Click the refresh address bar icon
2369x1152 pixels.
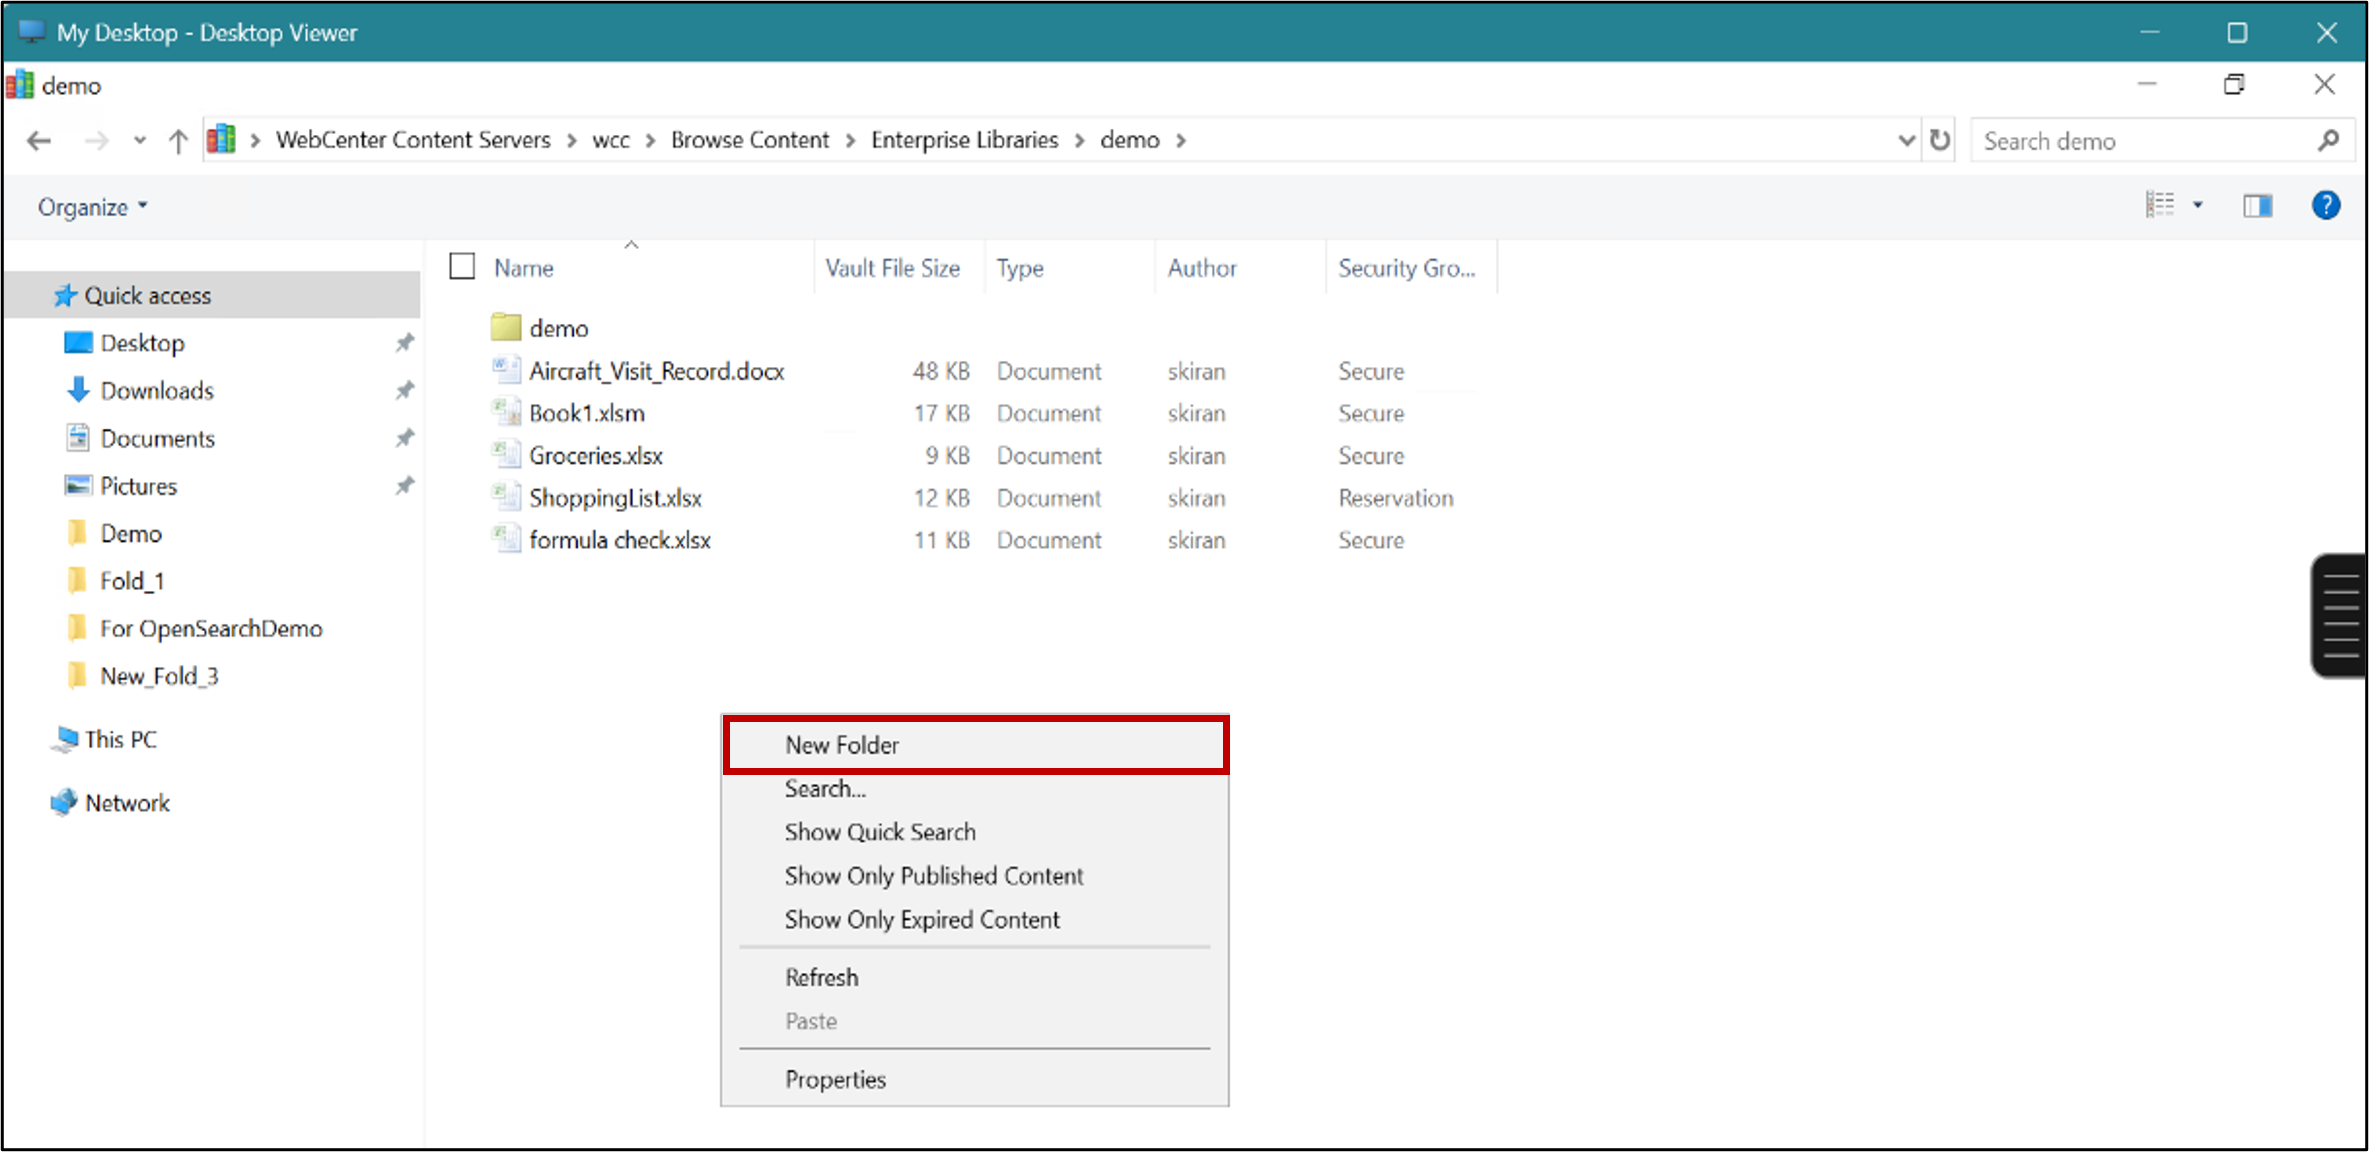(x=1939, y=140)
